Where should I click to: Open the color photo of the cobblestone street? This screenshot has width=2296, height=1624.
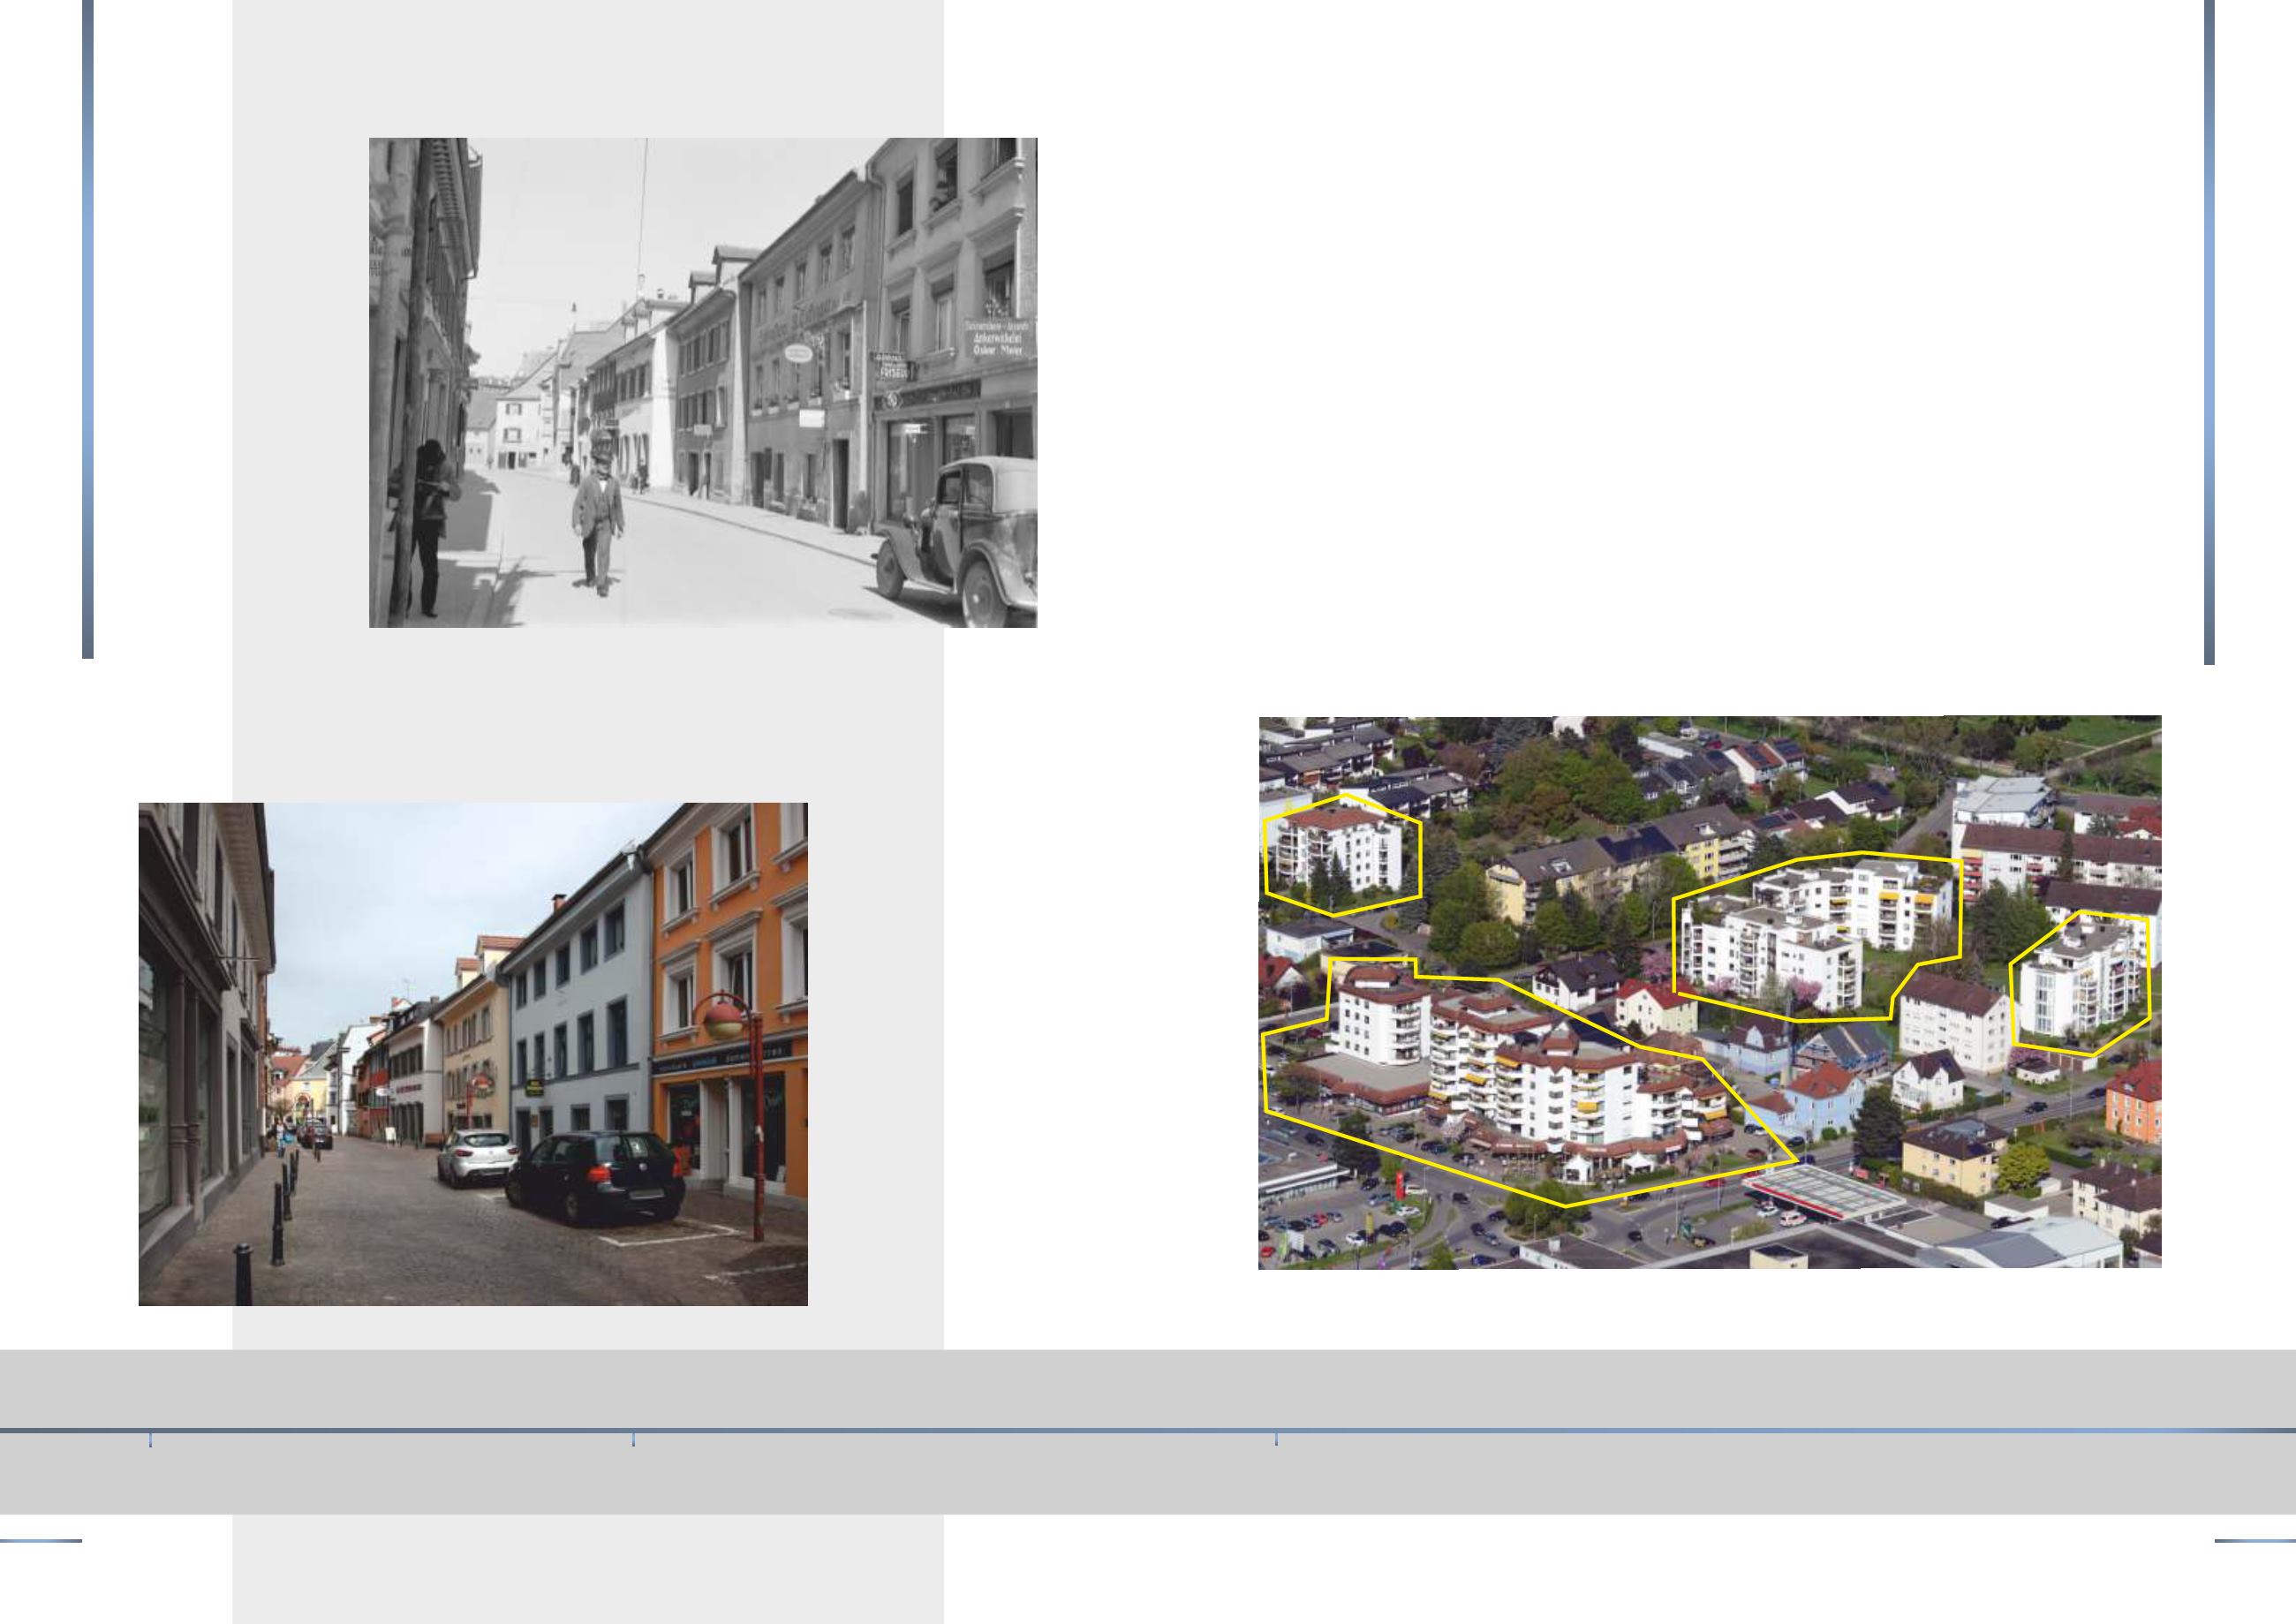[x=473, y=1054]
